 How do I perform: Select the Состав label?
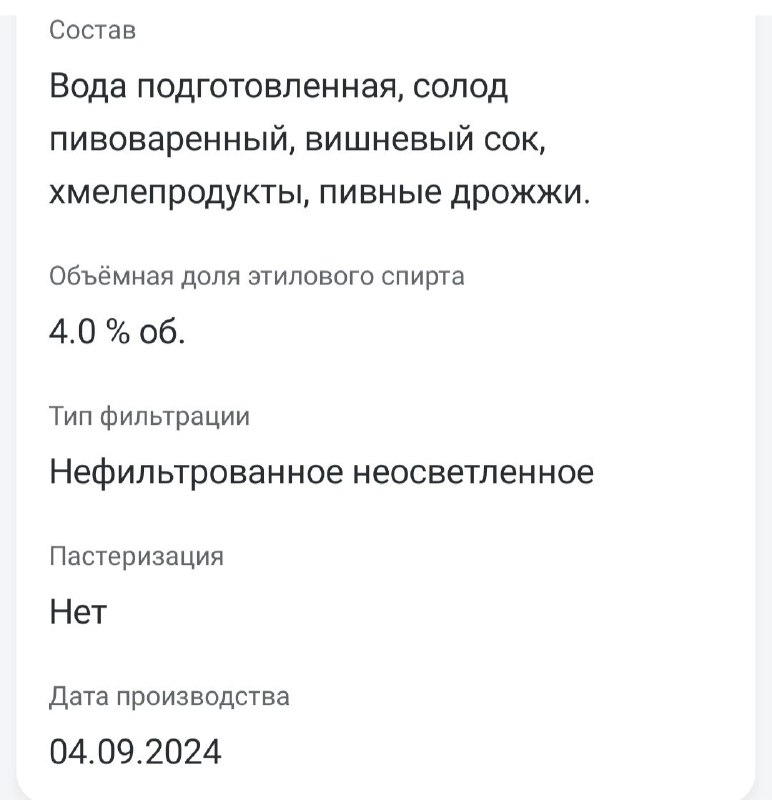[92, 30]
